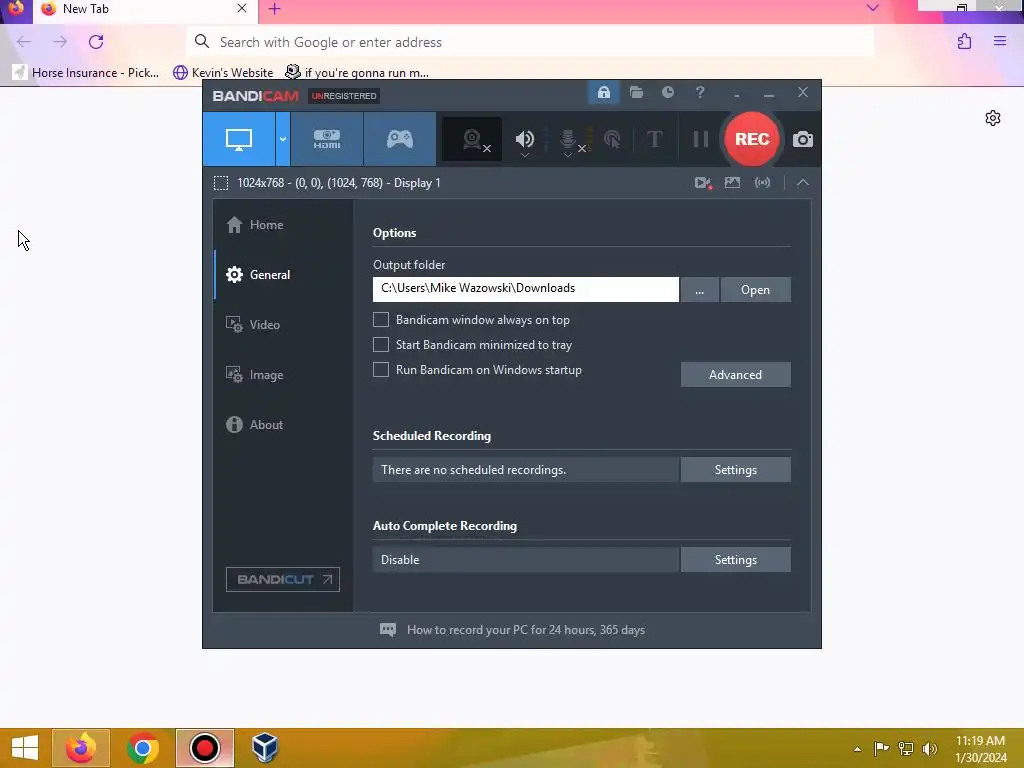Toggle the text overlay T icon
The height and width of the screenshot is (768, 1024).
[x=654, y=139]
